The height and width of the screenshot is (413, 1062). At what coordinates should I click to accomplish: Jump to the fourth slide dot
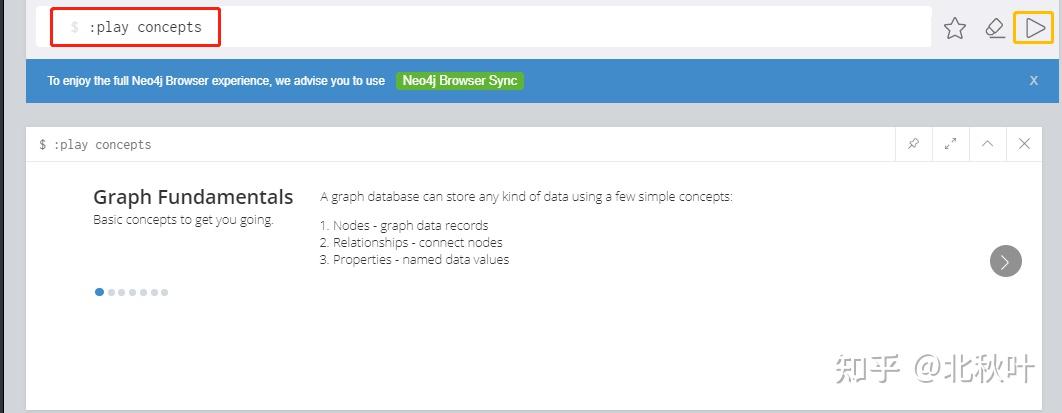click(x=132, y=292)
